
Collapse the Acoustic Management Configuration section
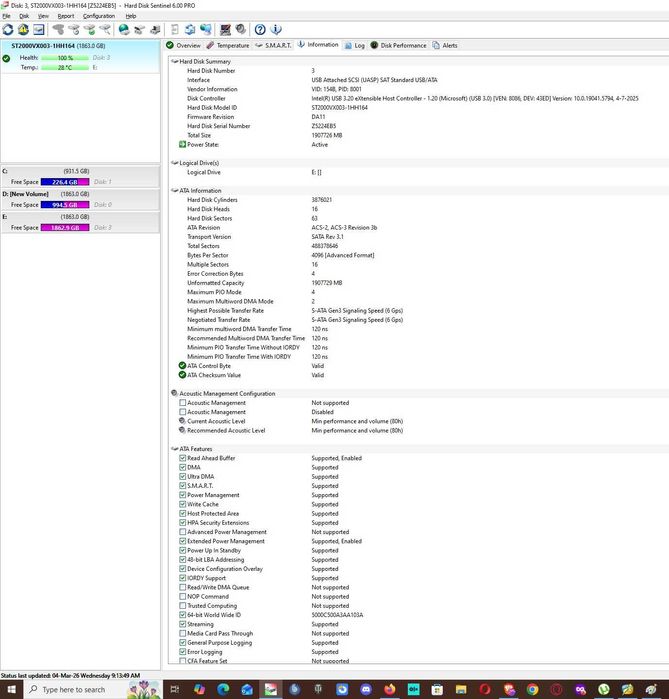(x=174, y=393)
